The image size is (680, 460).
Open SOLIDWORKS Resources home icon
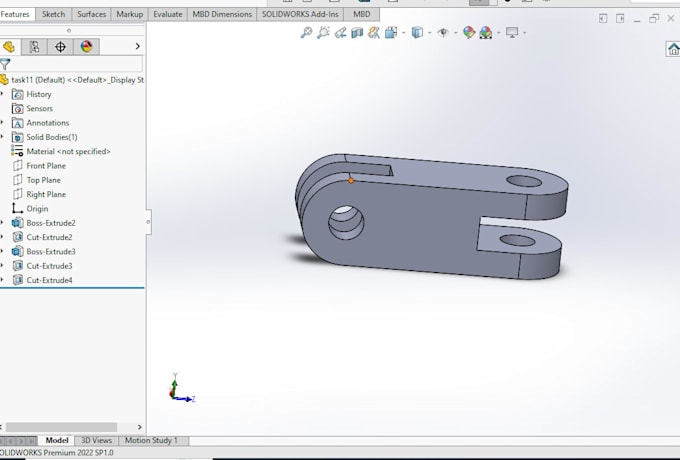tap(673, 49)
